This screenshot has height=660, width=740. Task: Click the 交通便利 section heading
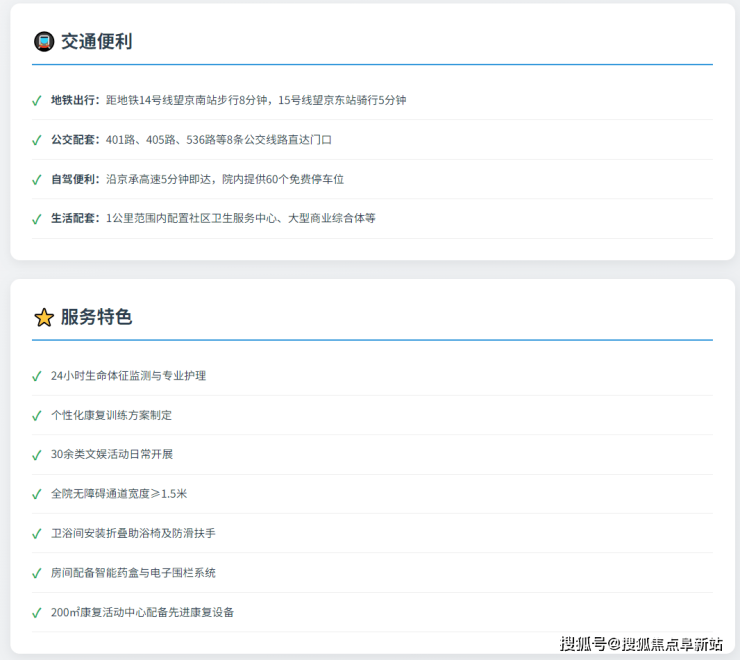[96, 41]
